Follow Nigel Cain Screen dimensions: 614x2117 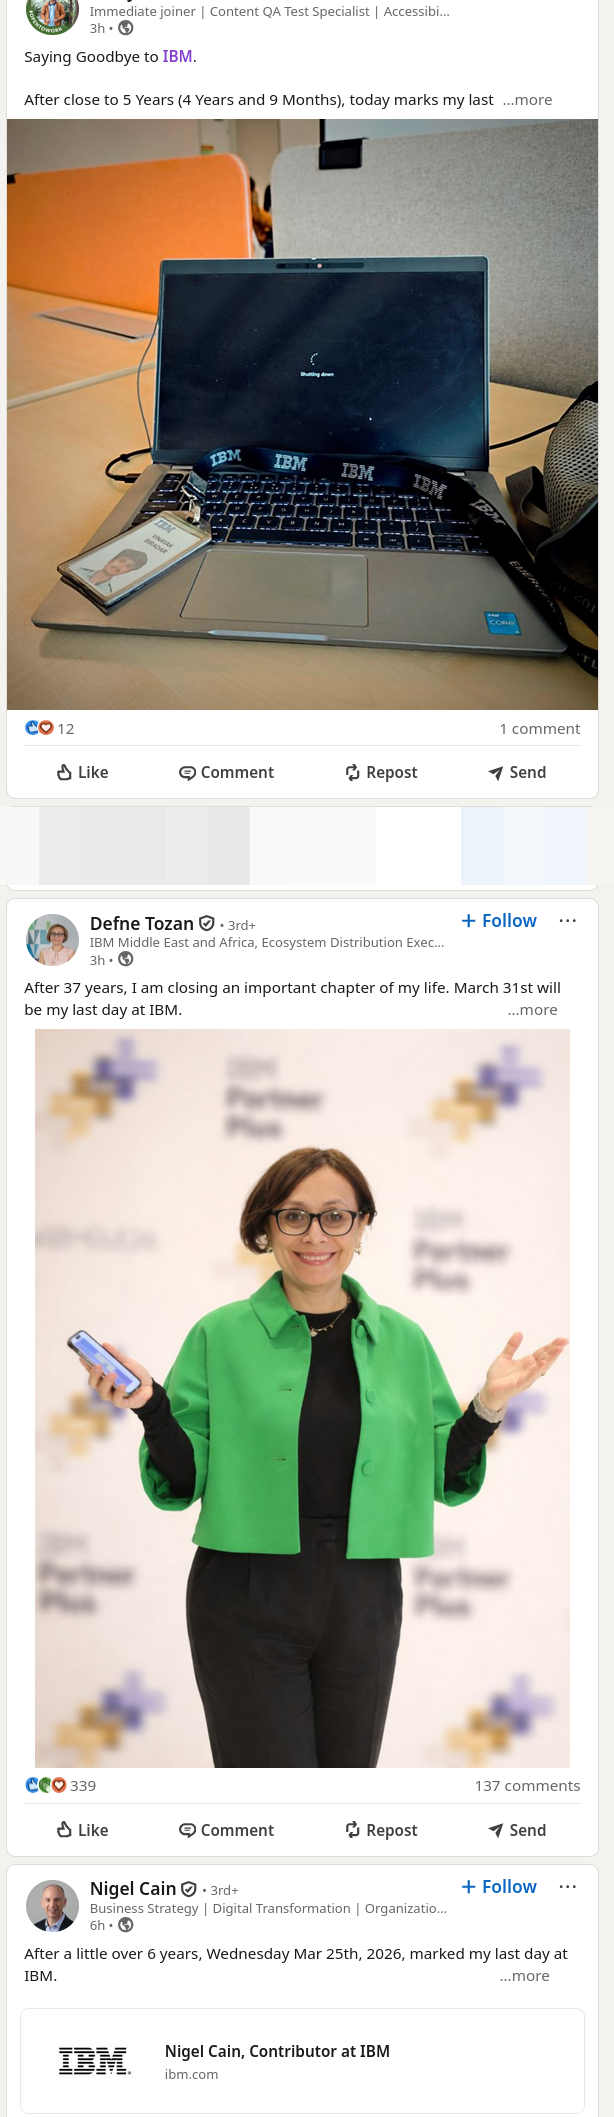click(x=499, y=1887)
